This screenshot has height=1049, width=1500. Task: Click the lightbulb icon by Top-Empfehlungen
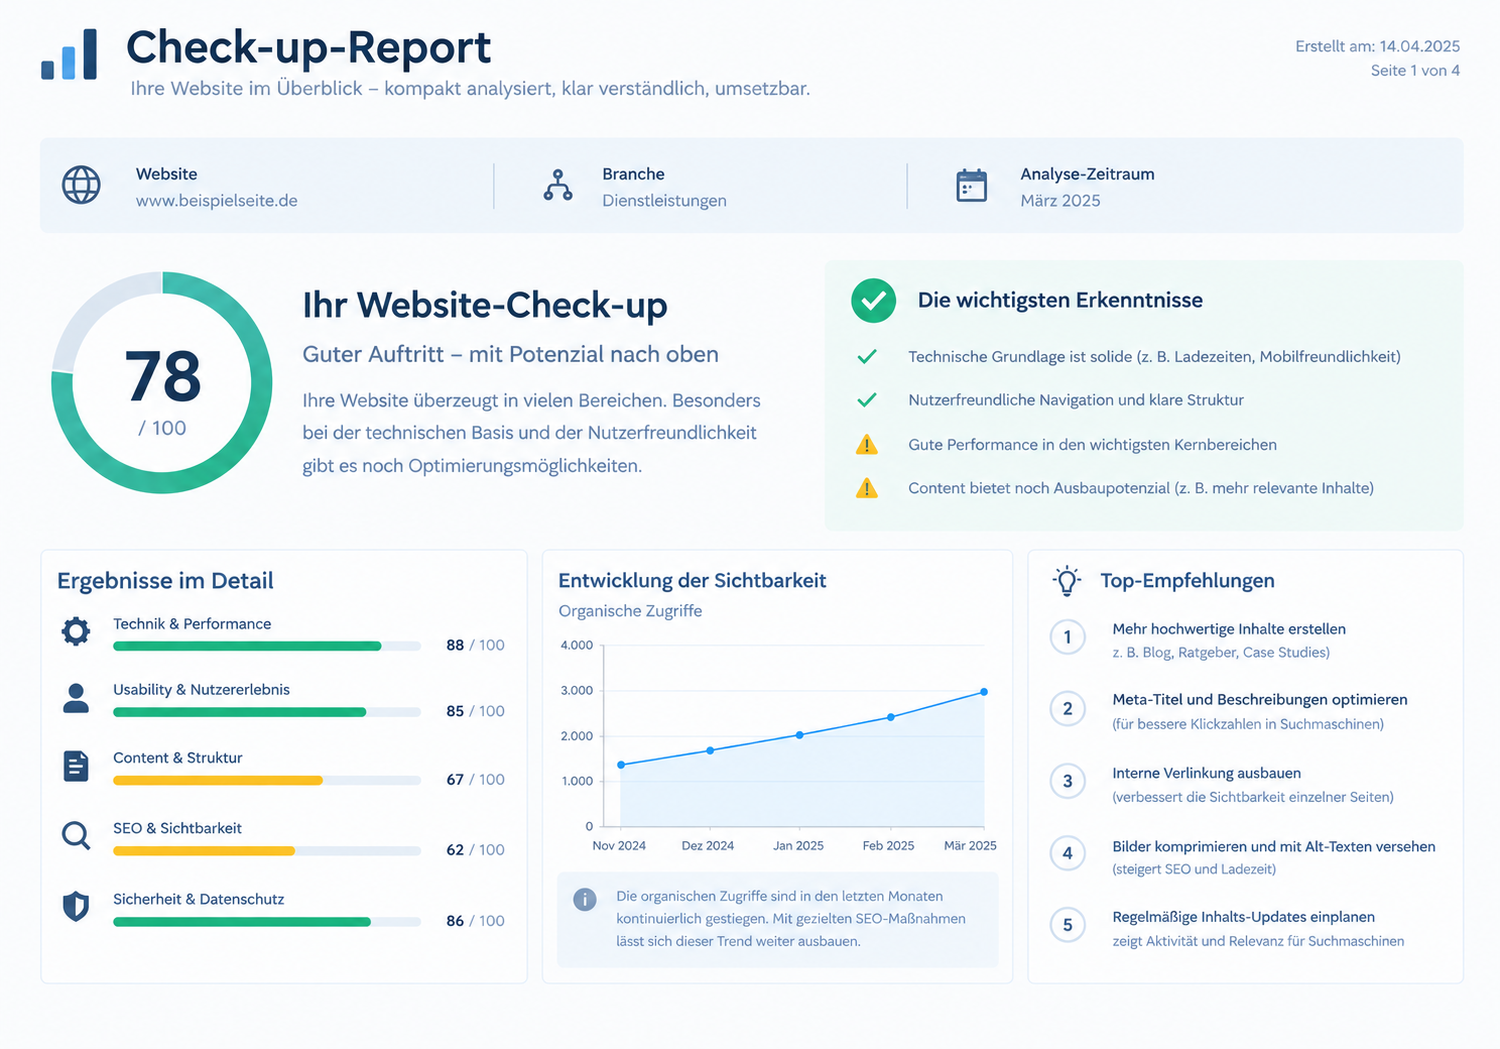pyautogui.click(x=1067, y=581)
